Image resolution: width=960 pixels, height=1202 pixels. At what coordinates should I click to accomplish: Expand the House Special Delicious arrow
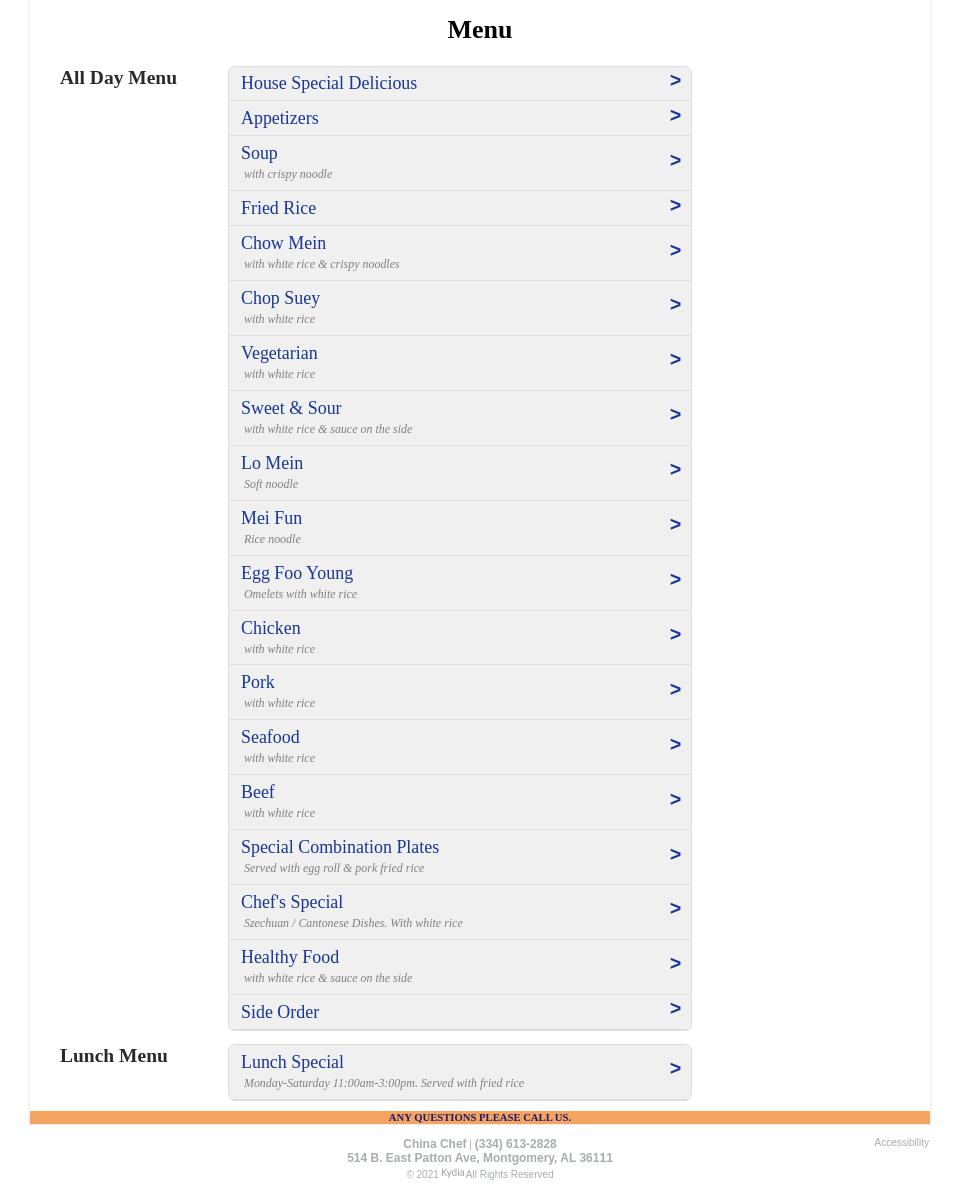[x=675, y=81]
